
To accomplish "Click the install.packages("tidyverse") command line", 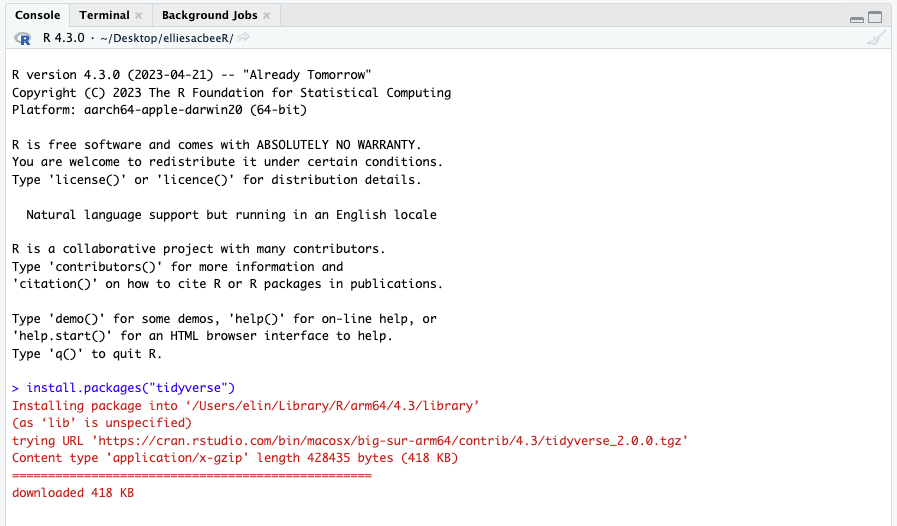I will [x=124, y=388].
